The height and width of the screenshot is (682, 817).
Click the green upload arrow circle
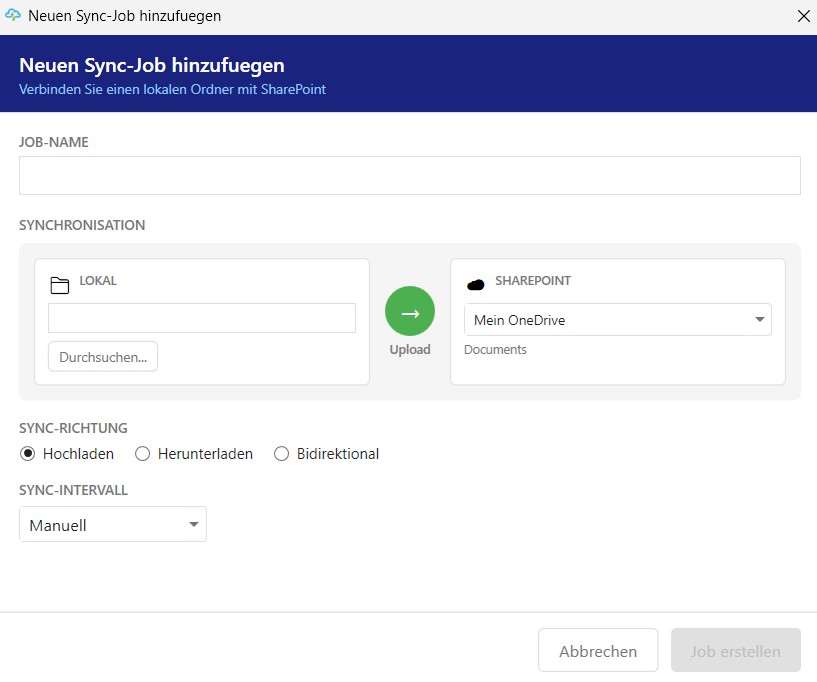tap(410, 311)
